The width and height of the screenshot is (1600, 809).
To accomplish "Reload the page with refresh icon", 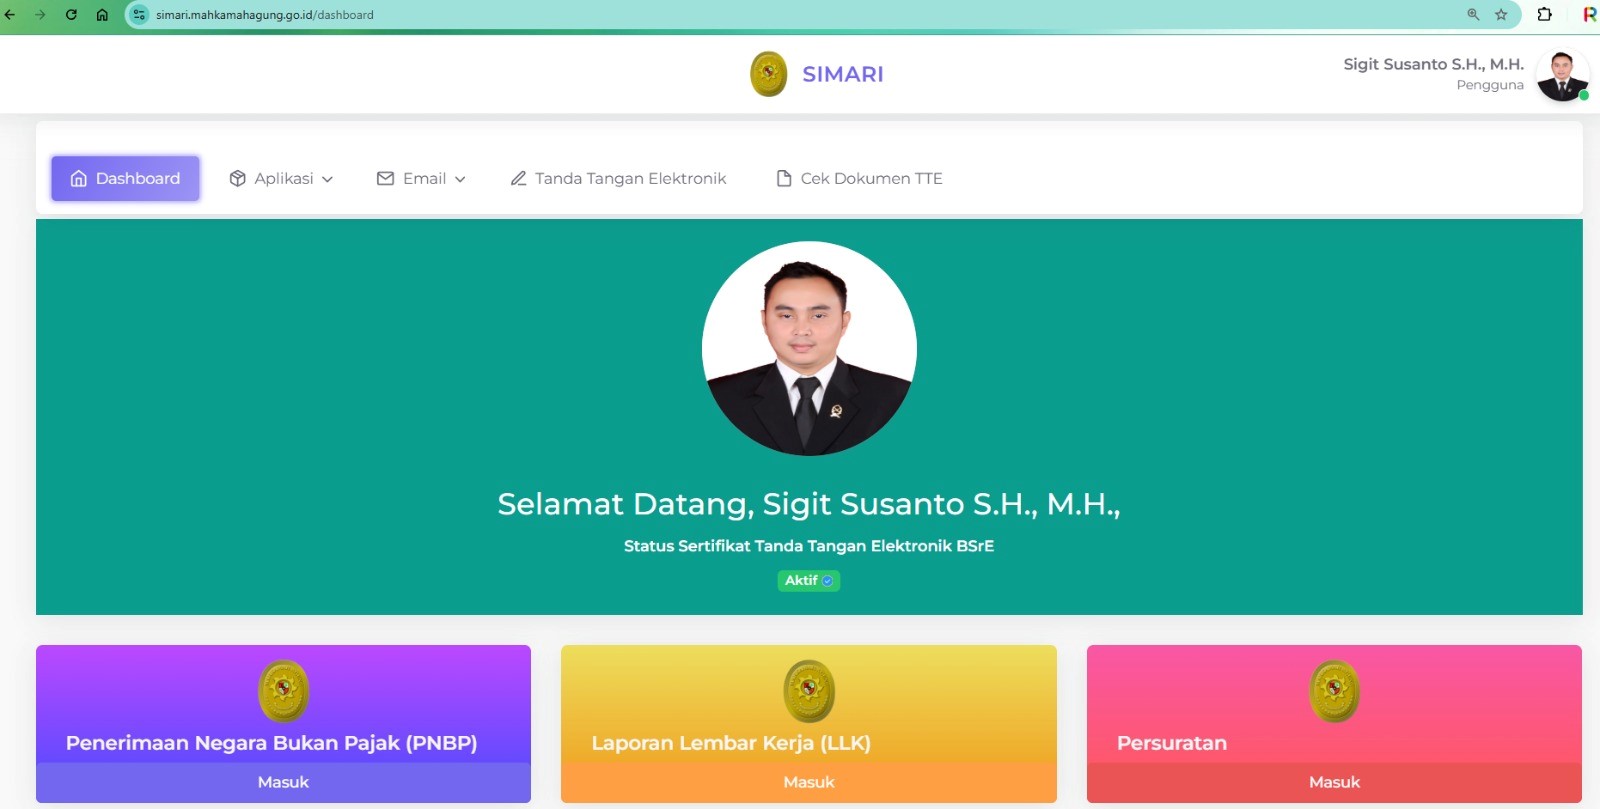I will pyautogui.click(x=71, y=15).
